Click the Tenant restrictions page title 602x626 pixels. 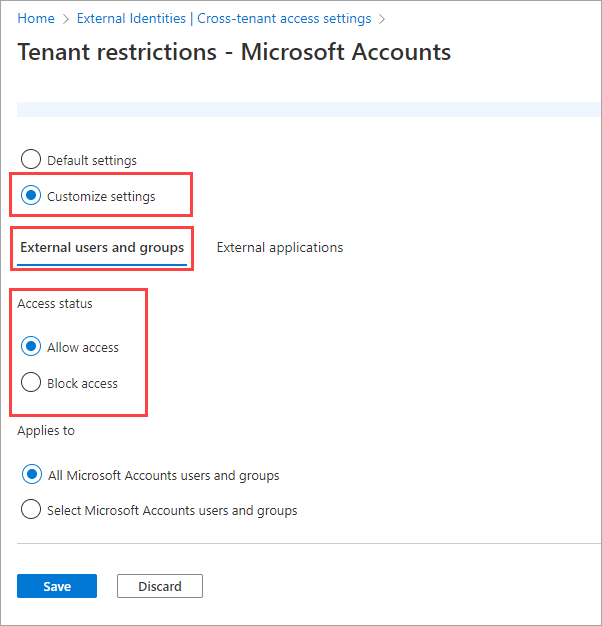pyautogui.click(x=234, y=52)
